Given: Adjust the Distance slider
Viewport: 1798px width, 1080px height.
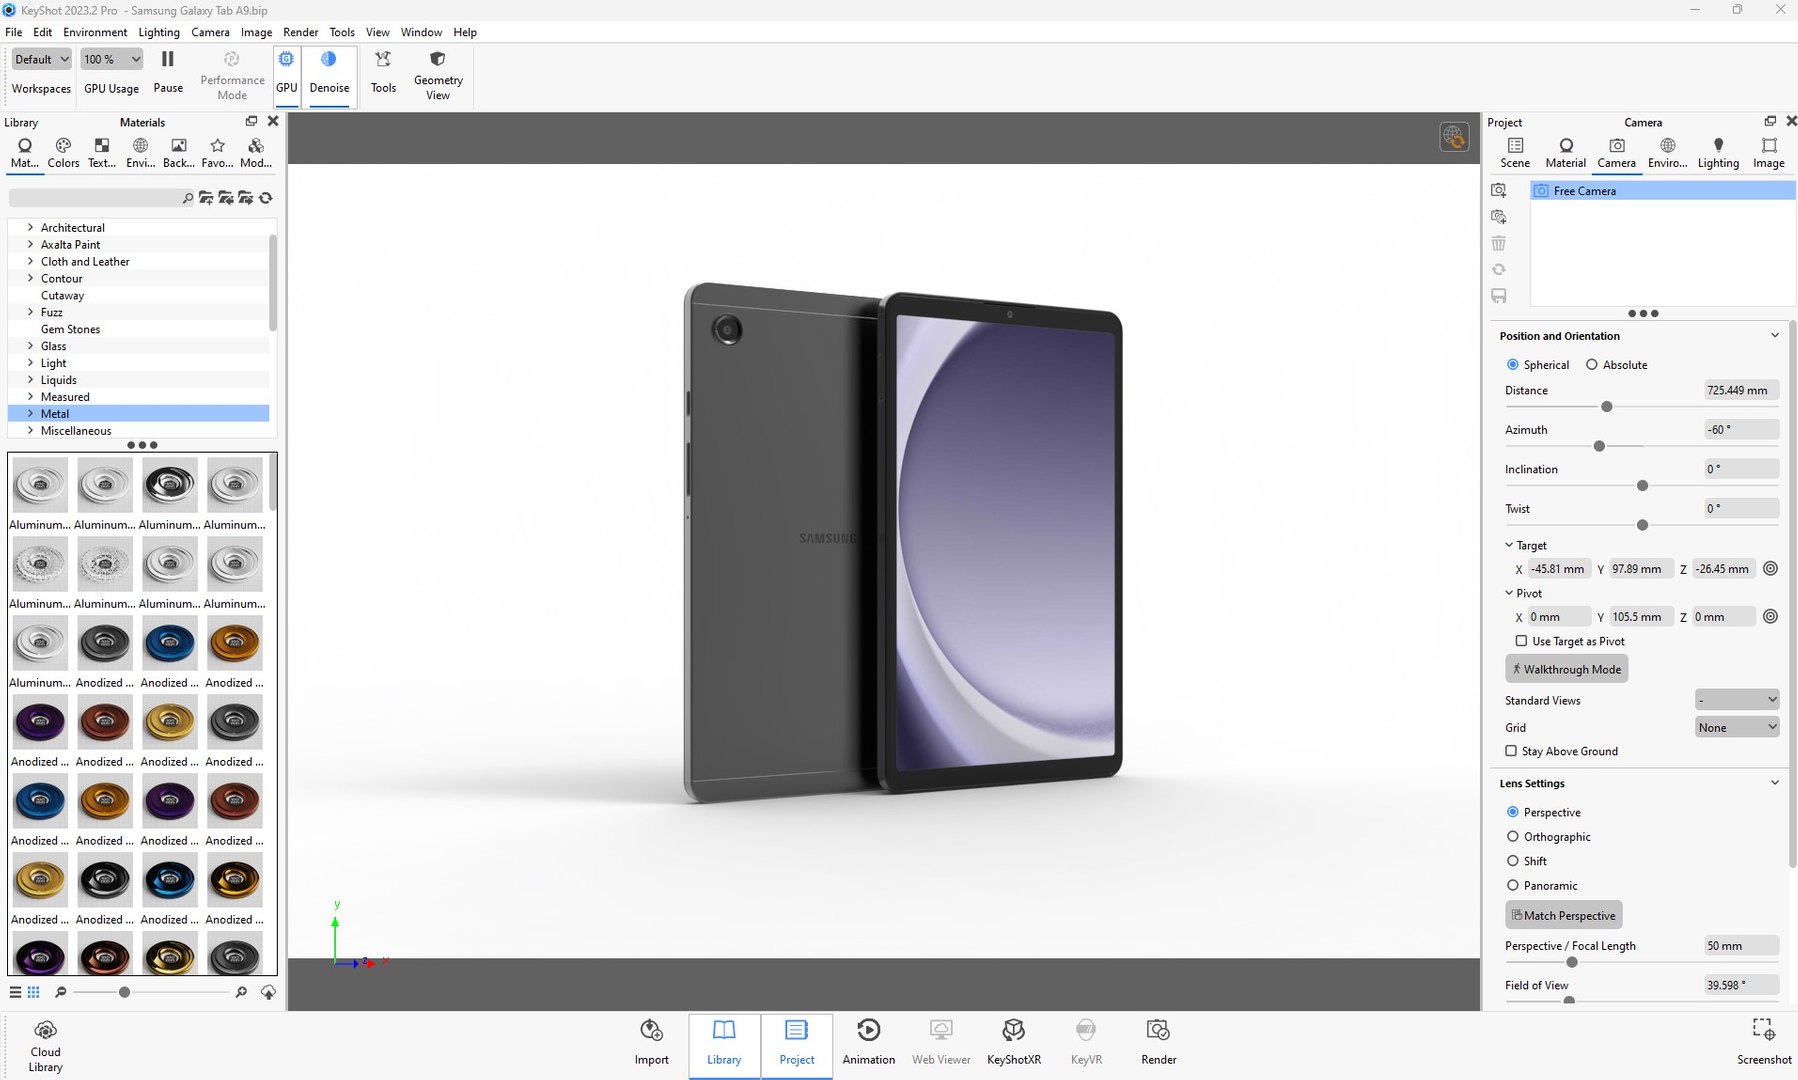Looking at the screenshot, I should coord(1607,407).
